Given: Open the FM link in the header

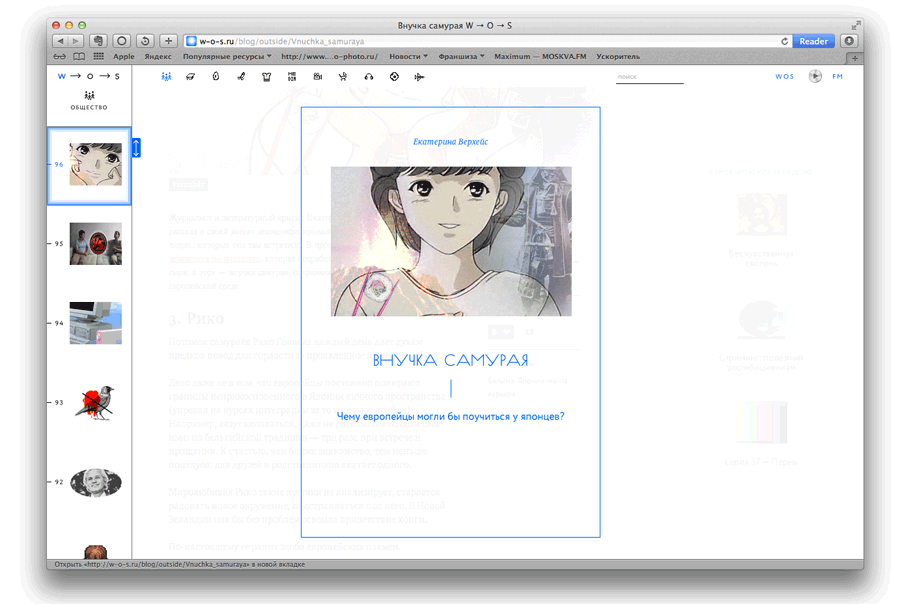Looking at the screenshot, I should (837, 76).
